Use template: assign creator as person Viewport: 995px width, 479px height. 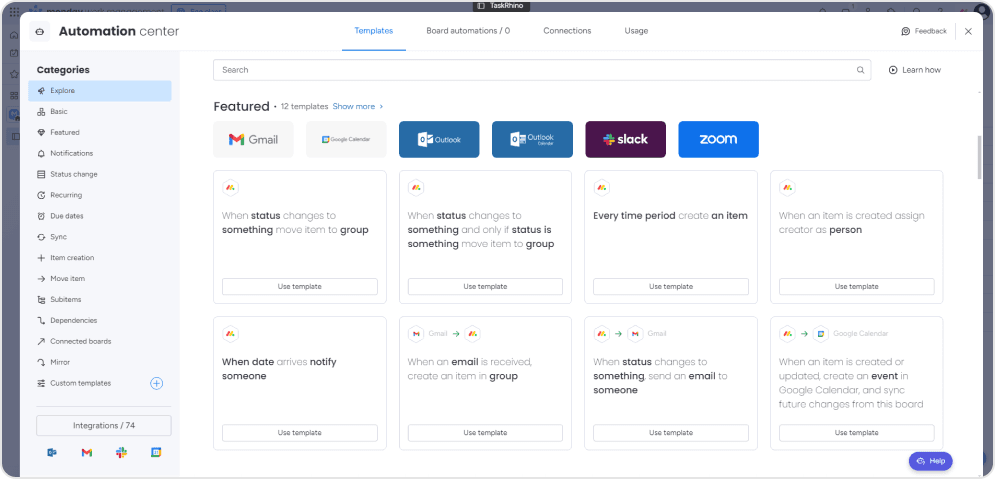(857, 287)
